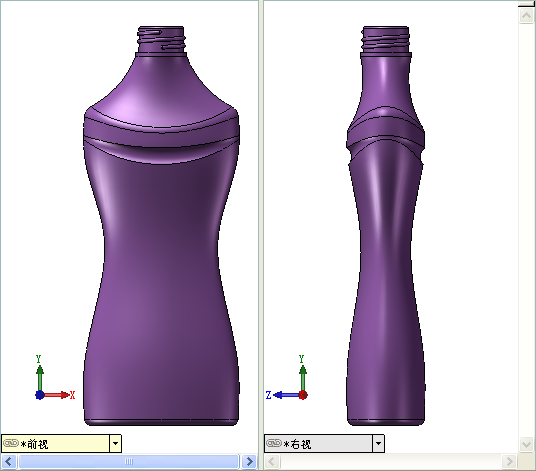
Task: Click the *前视 view name field
Action: pyautogui.click(x=56, y=444)
